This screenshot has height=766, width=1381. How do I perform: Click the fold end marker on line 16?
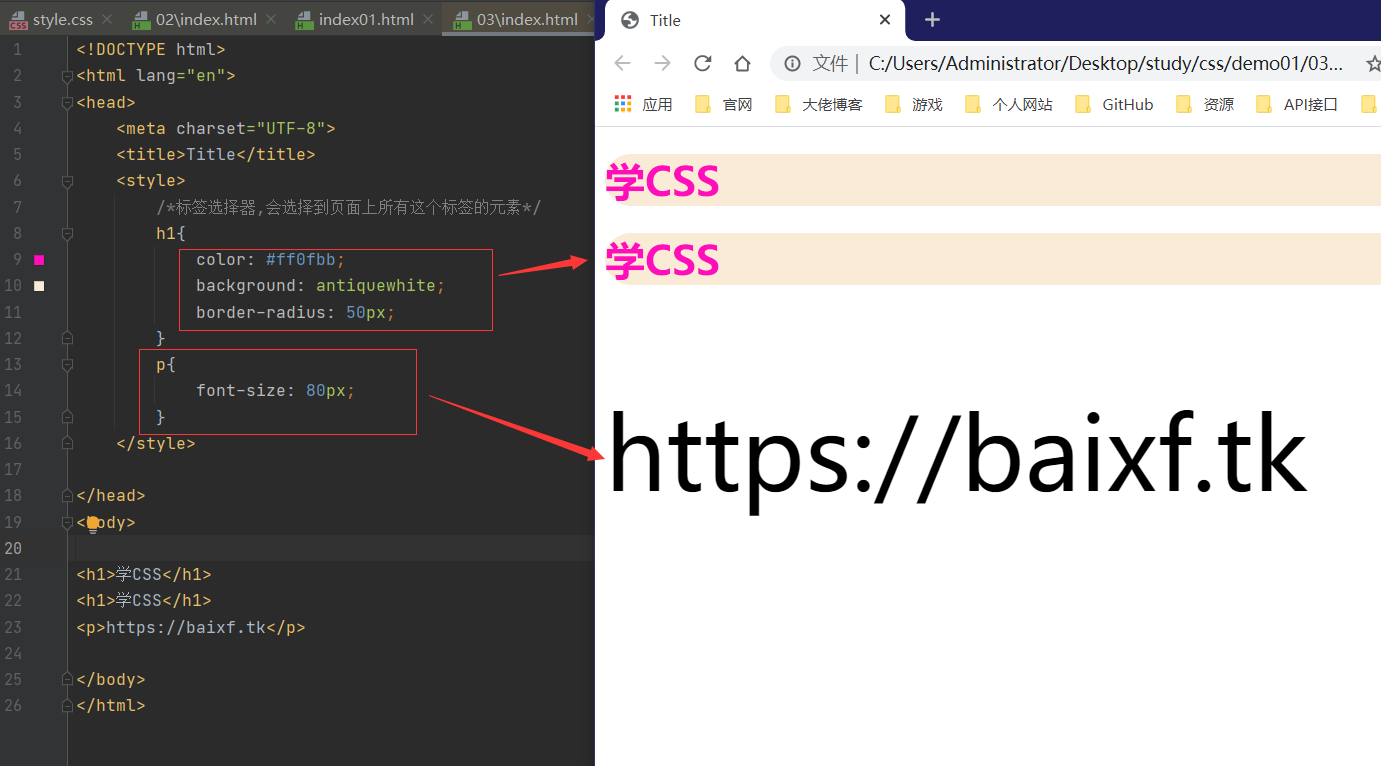point(67,443)
